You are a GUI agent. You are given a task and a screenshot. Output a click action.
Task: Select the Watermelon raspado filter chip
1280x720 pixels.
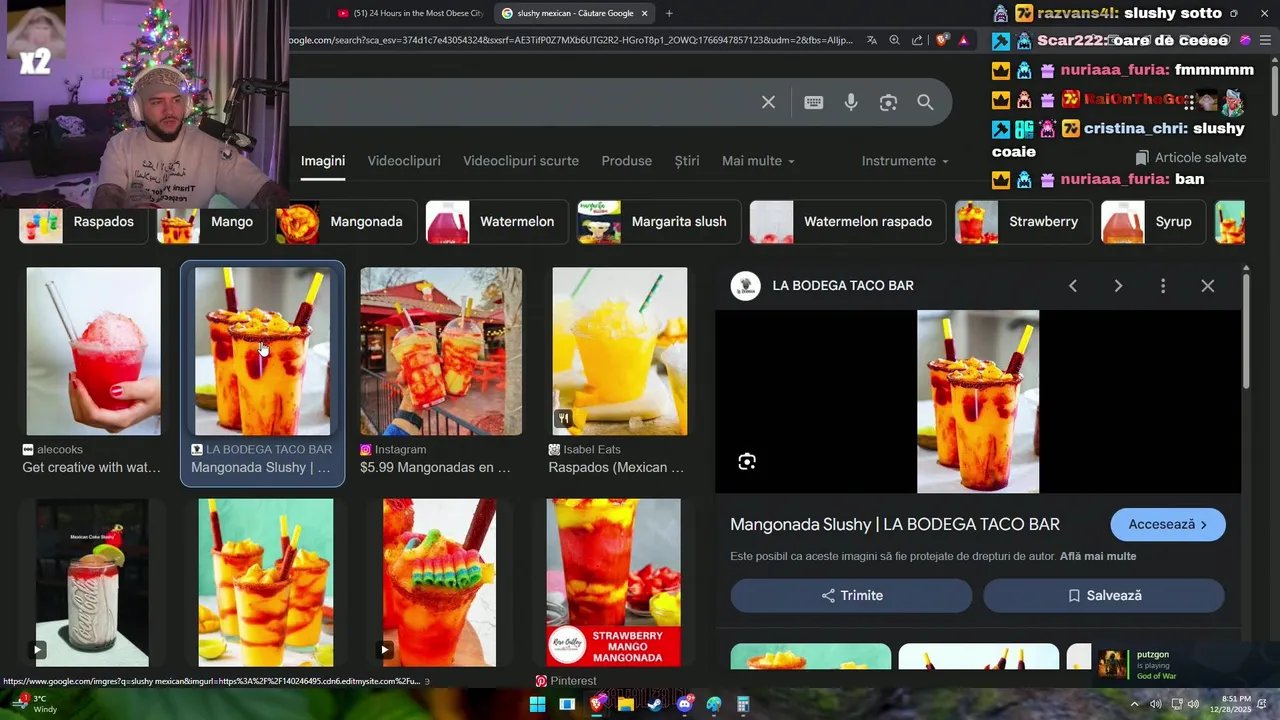coord(848,222)
